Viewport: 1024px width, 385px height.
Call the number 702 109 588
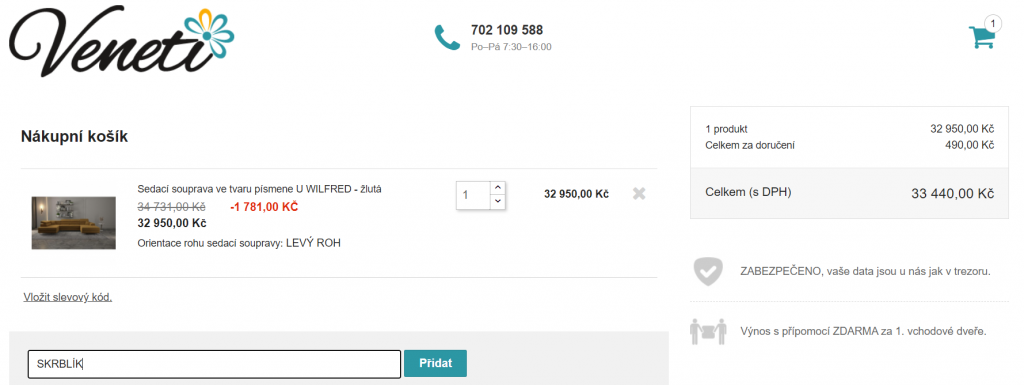507,30
